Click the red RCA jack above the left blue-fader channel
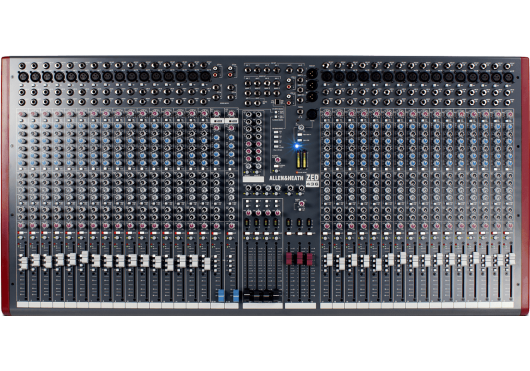The image size is (530, 371). pyautogui.click(x=215, y=75)
